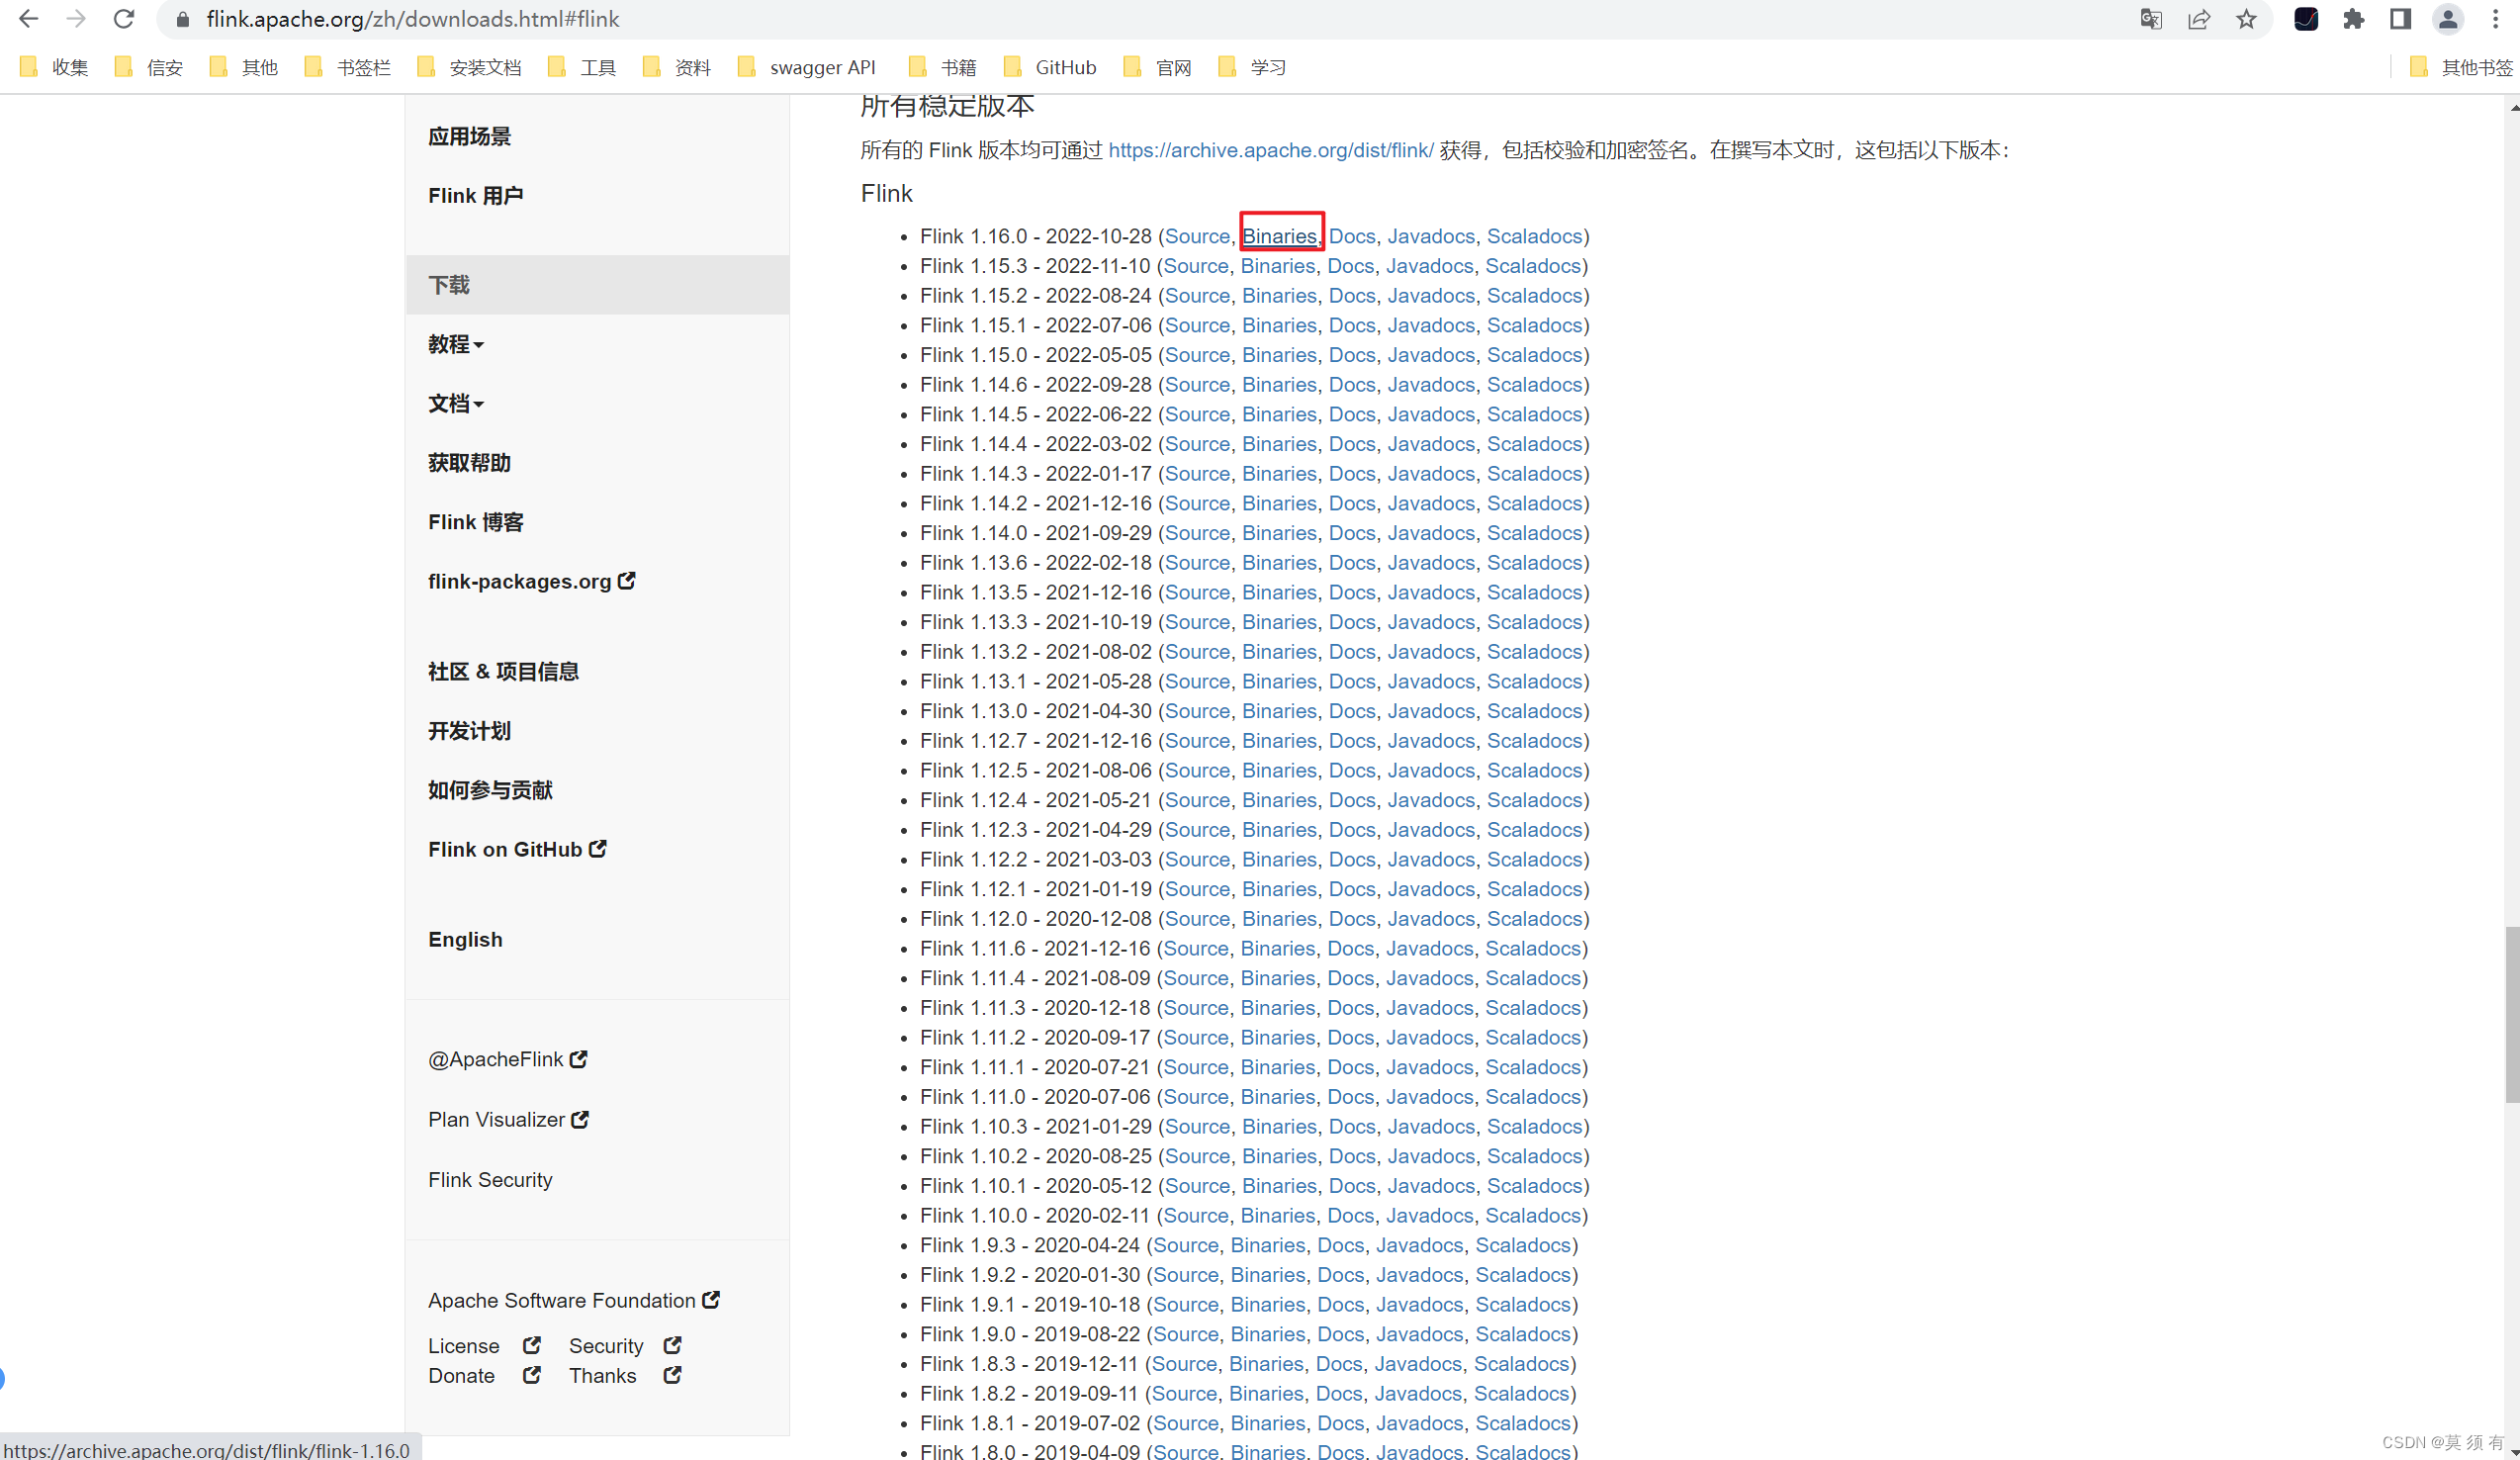The image size is (2520, 1460).
Task: Click the back navigation arrow
Action: (x=27, y=18)
